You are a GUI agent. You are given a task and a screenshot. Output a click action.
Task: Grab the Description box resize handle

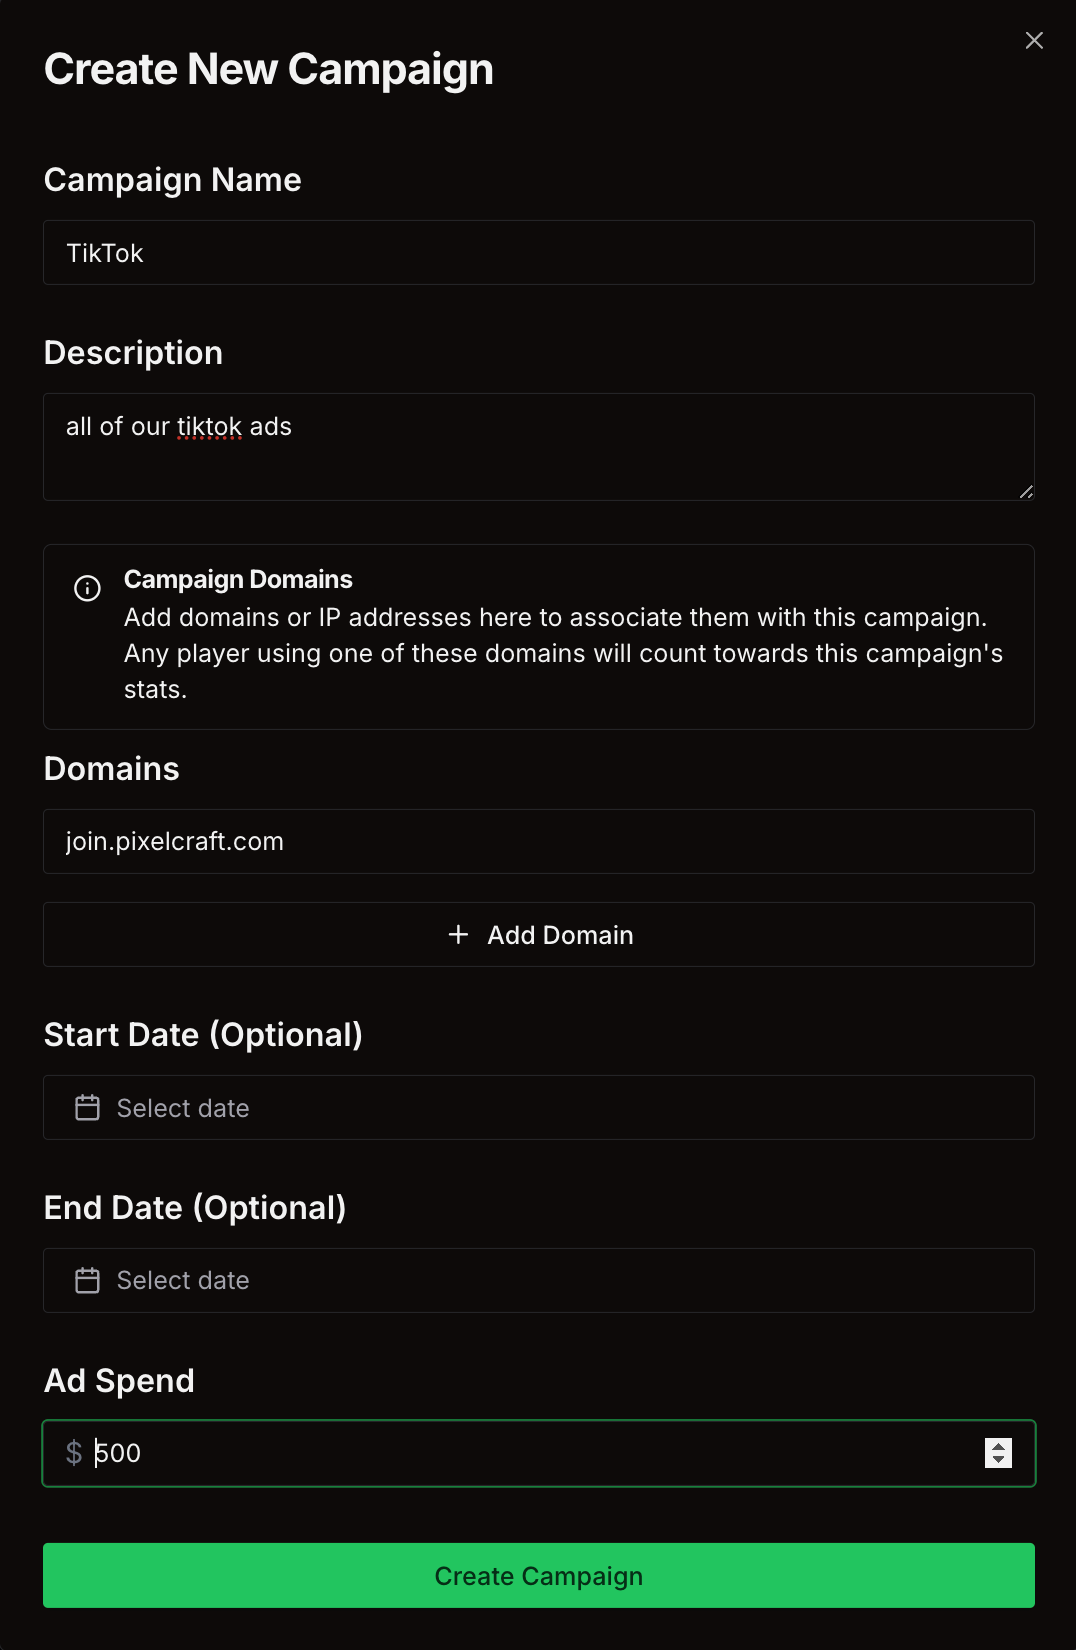(1026, 492)
